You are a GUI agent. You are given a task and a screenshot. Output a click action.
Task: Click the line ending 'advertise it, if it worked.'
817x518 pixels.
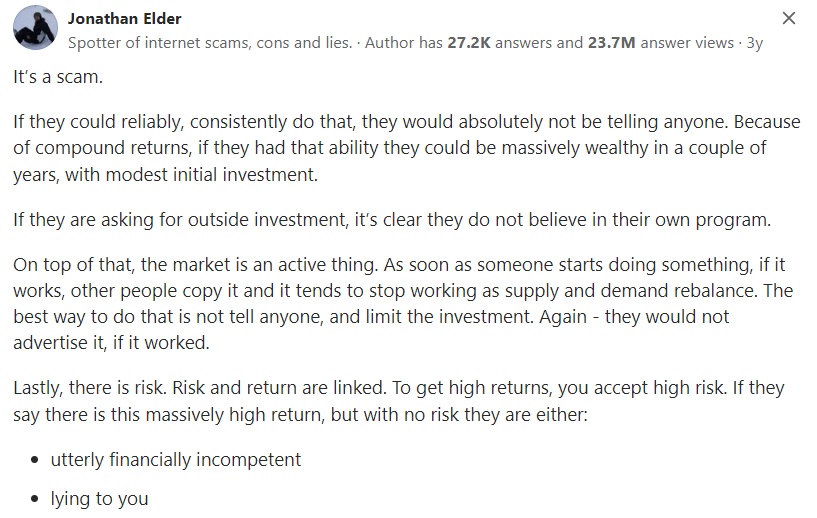[111, 343]
